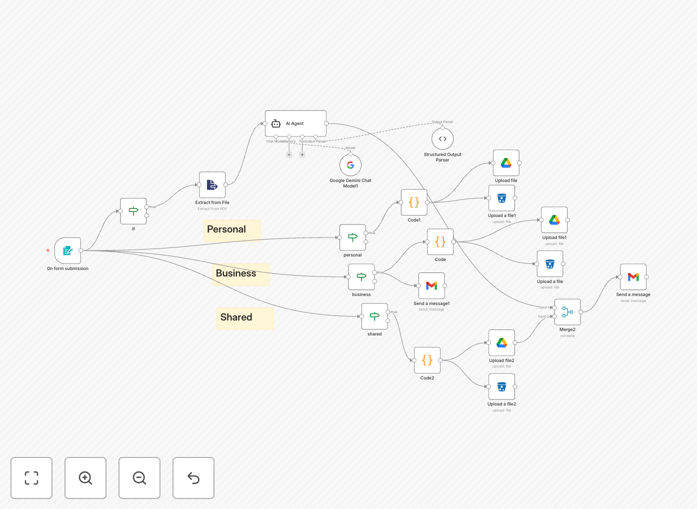Select the Google Gemini Chat Model1 node
The width and height of the screenshot is (697, 509).
click(x=350, y=165)
